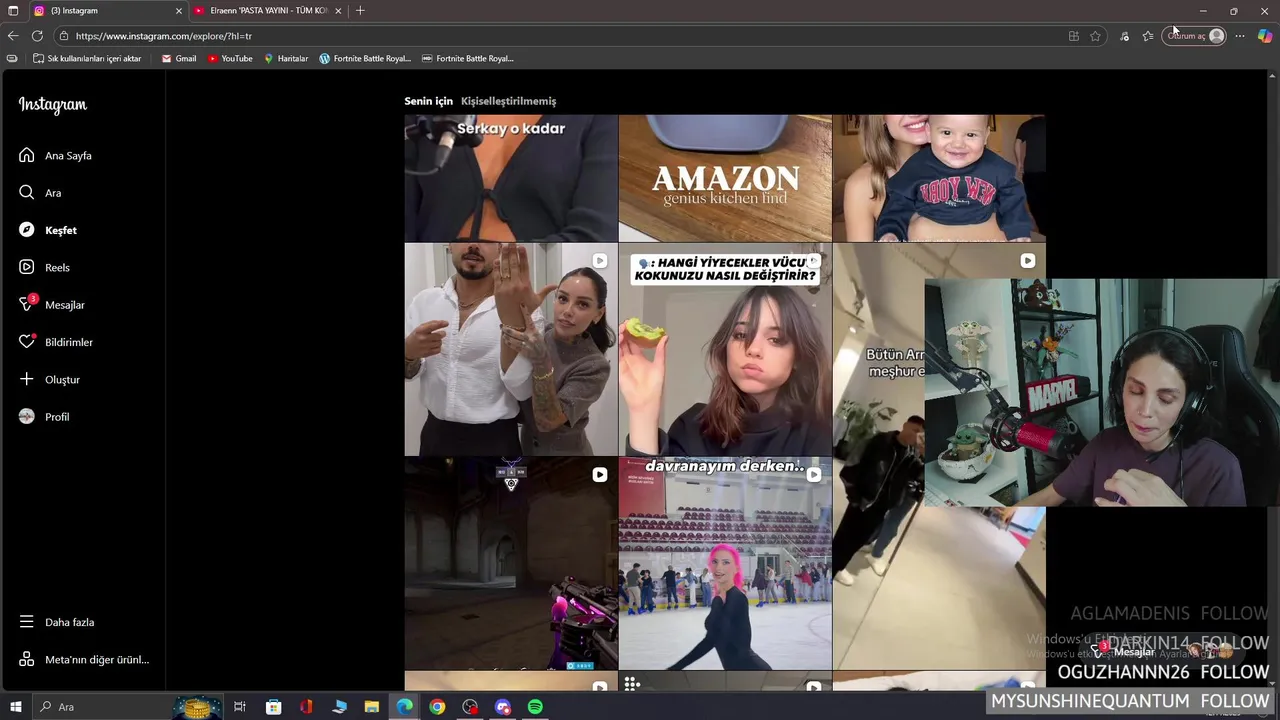Open the Ara search icon in sidebar
The image size is (1280, 720).
click(27, 192)
